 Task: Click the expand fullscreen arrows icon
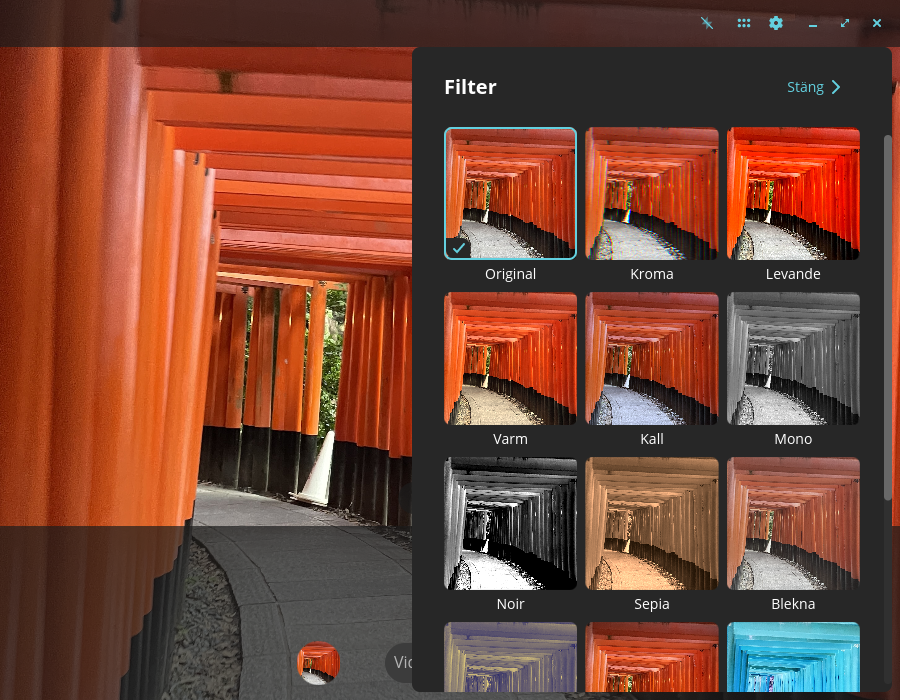(x=845, y=23)
